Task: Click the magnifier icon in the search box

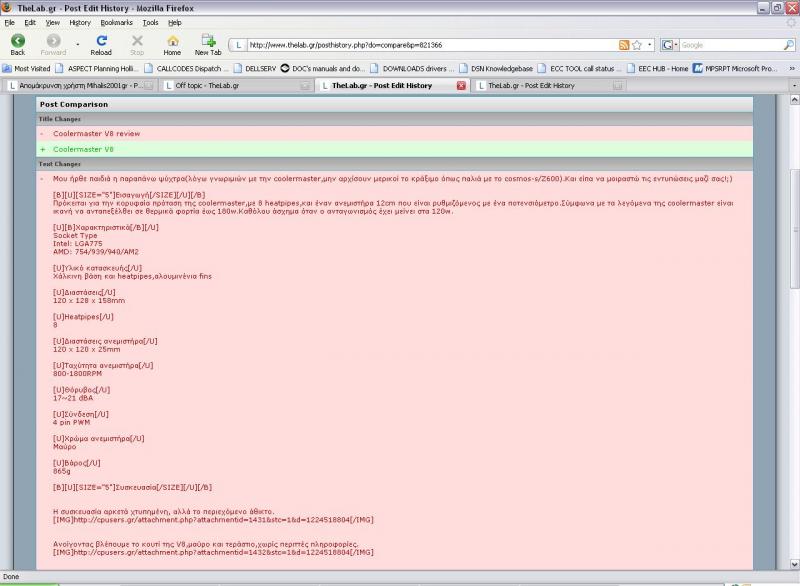Action: point(789,45)
